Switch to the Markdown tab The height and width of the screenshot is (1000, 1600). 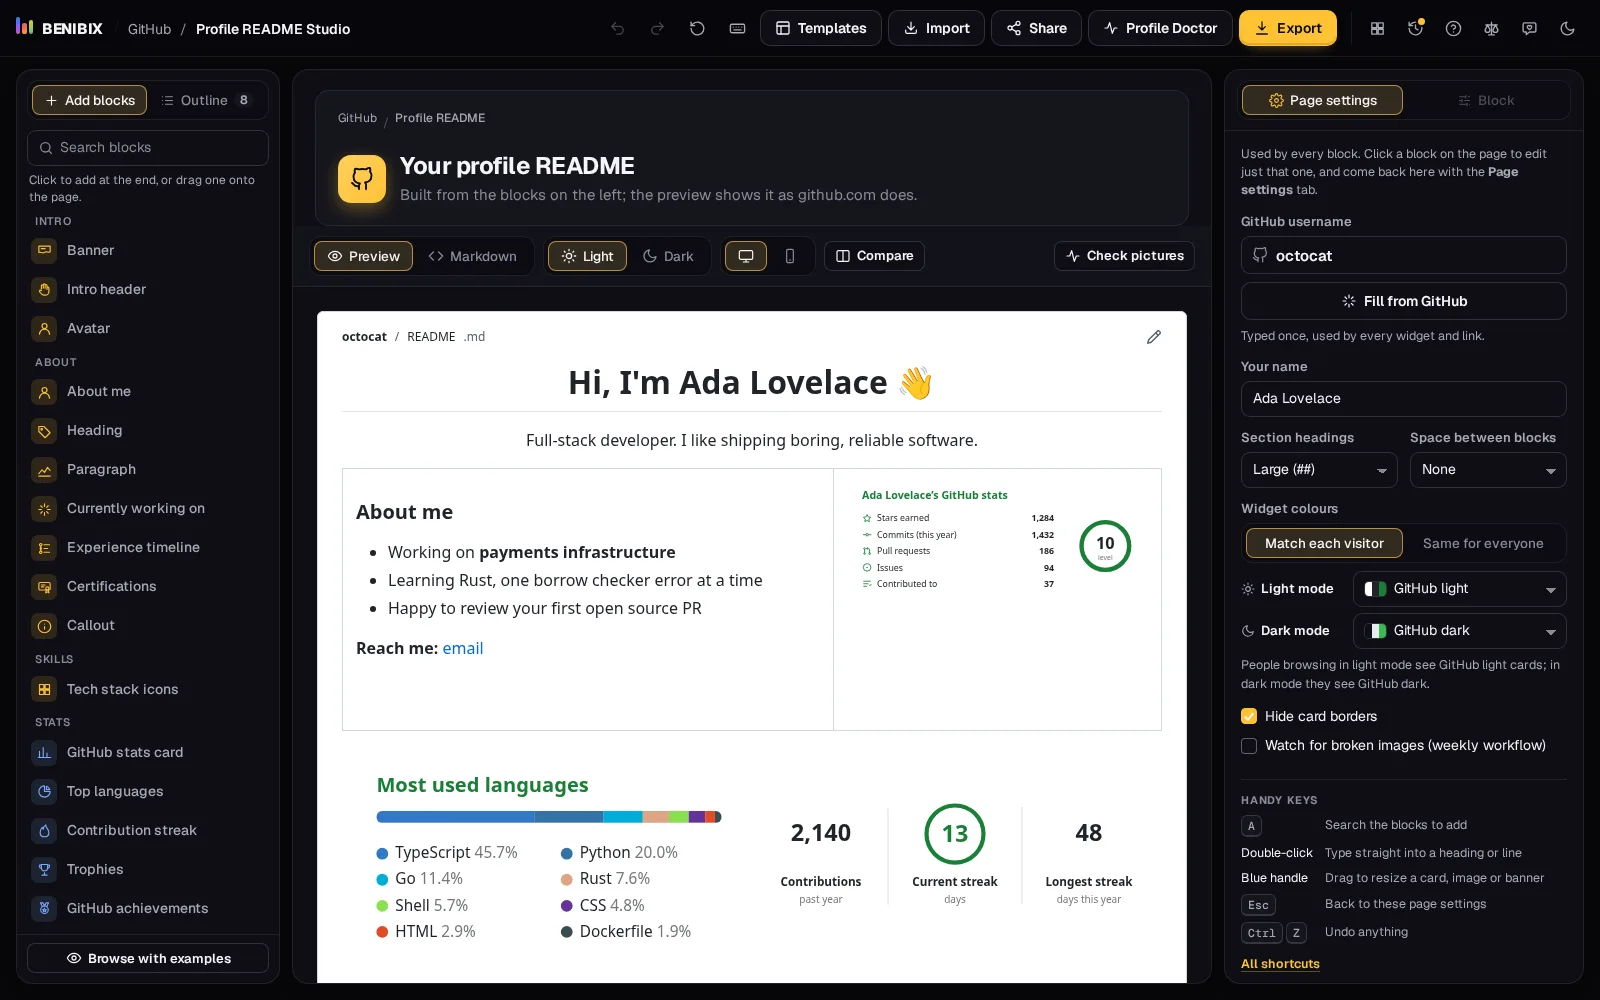(x=472, y=256)
